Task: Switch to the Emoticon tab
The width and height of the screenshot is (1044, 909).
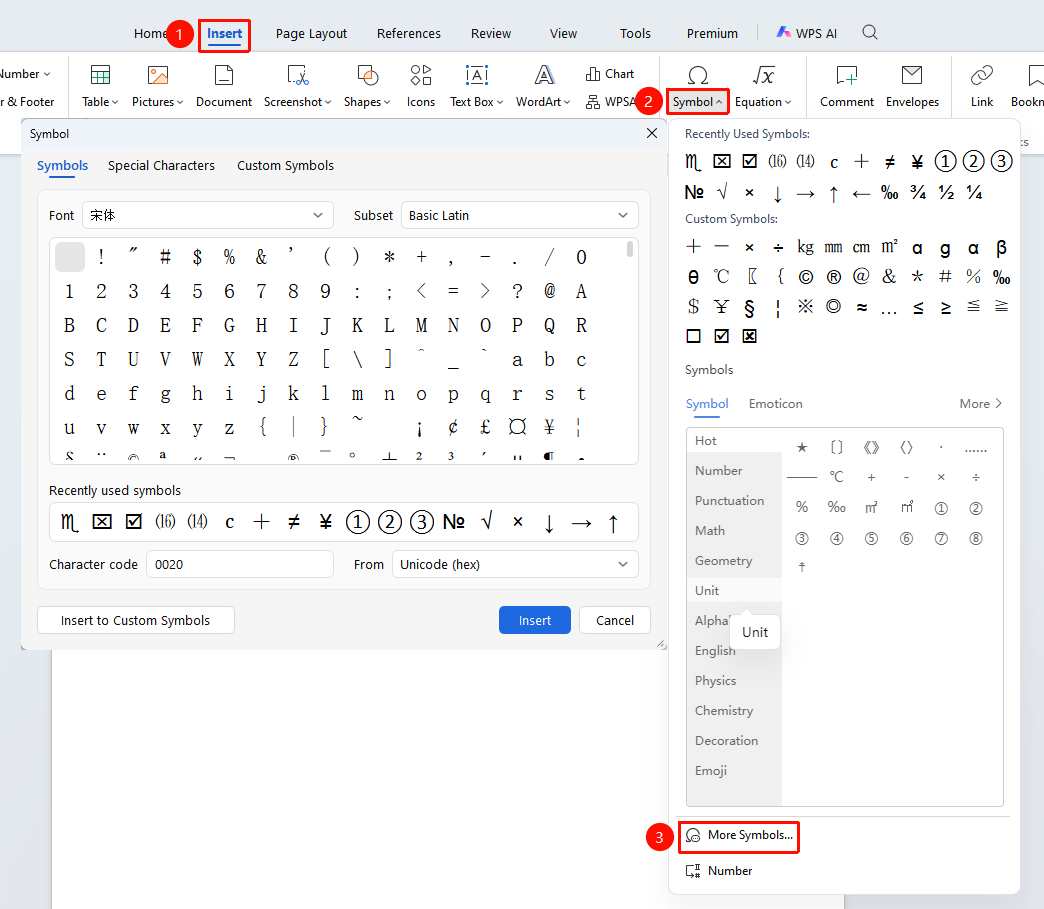Action: pos(775,404)
